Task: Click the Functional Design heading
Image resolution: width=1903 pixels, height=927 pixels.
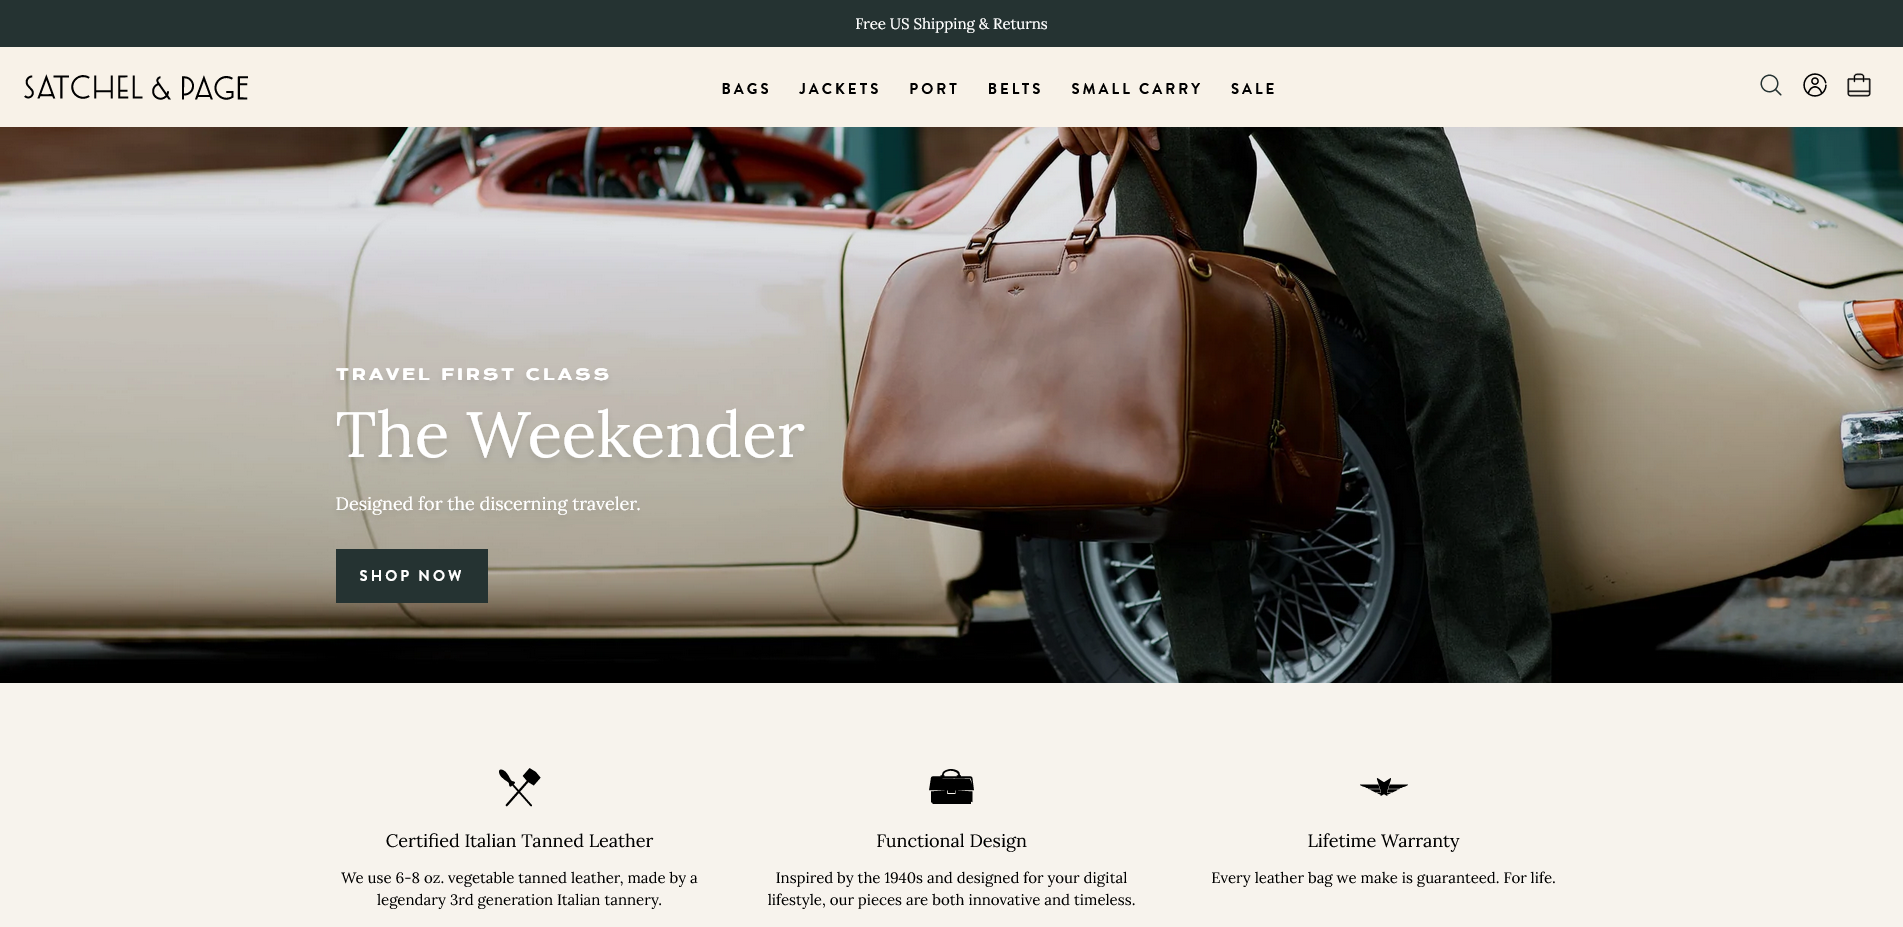Action: click(951, 841)
